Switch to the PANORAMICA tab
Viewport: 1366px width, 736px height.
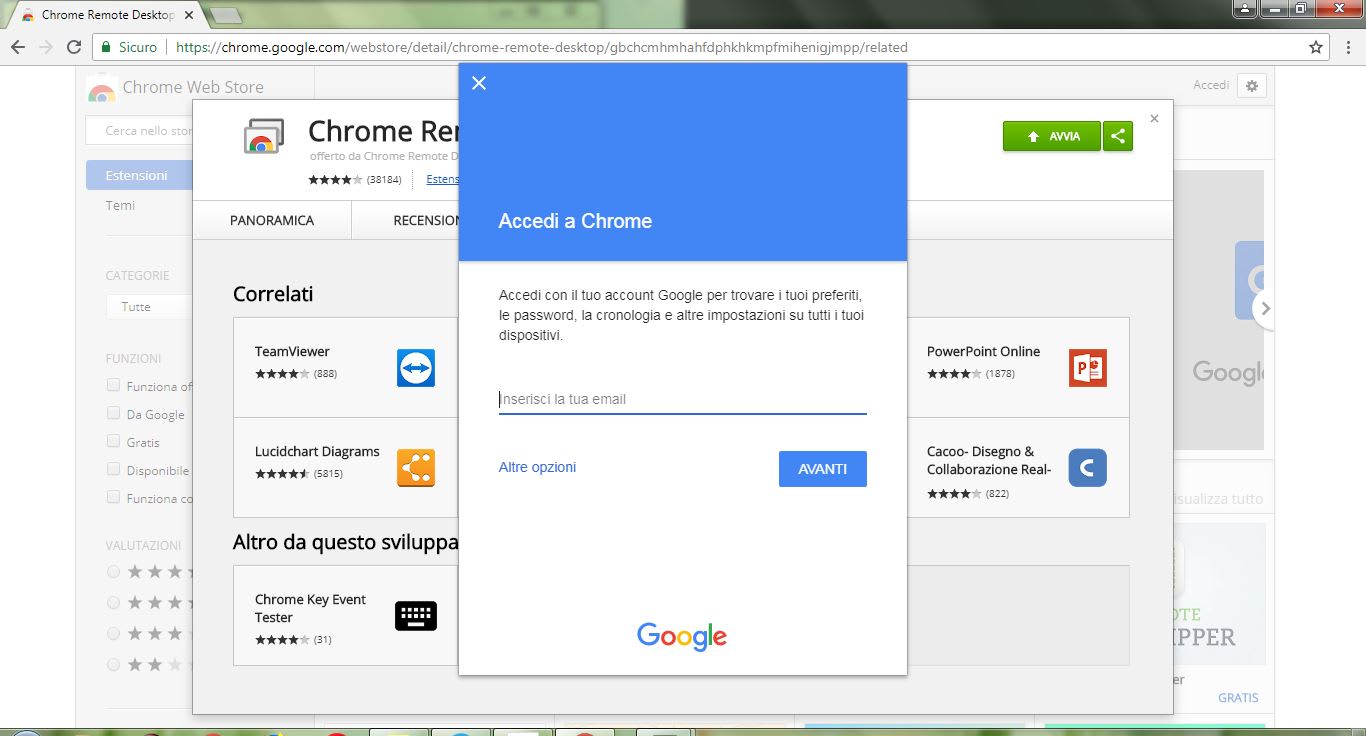coord(272,220)
